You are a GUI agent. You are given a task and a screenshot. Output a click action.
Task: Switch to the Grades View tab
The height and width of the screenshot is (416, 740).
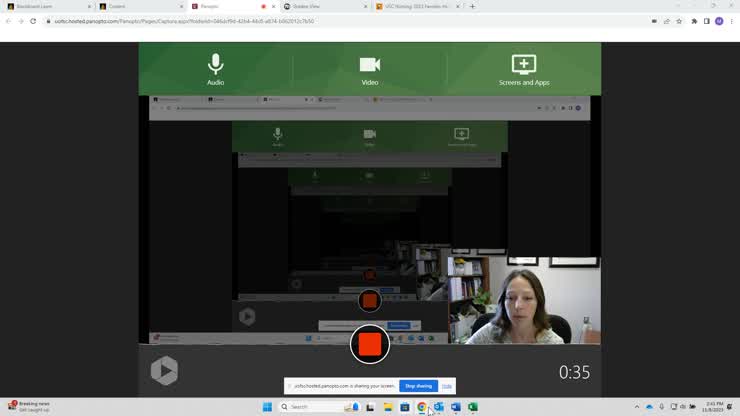[325, 6]
